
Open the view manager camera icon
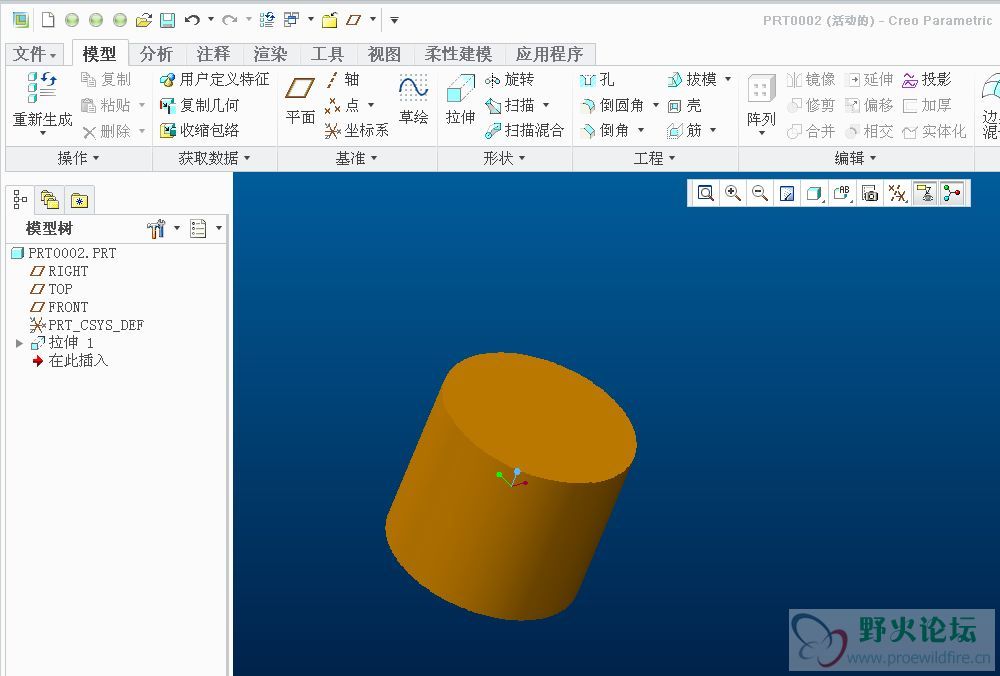870,193
